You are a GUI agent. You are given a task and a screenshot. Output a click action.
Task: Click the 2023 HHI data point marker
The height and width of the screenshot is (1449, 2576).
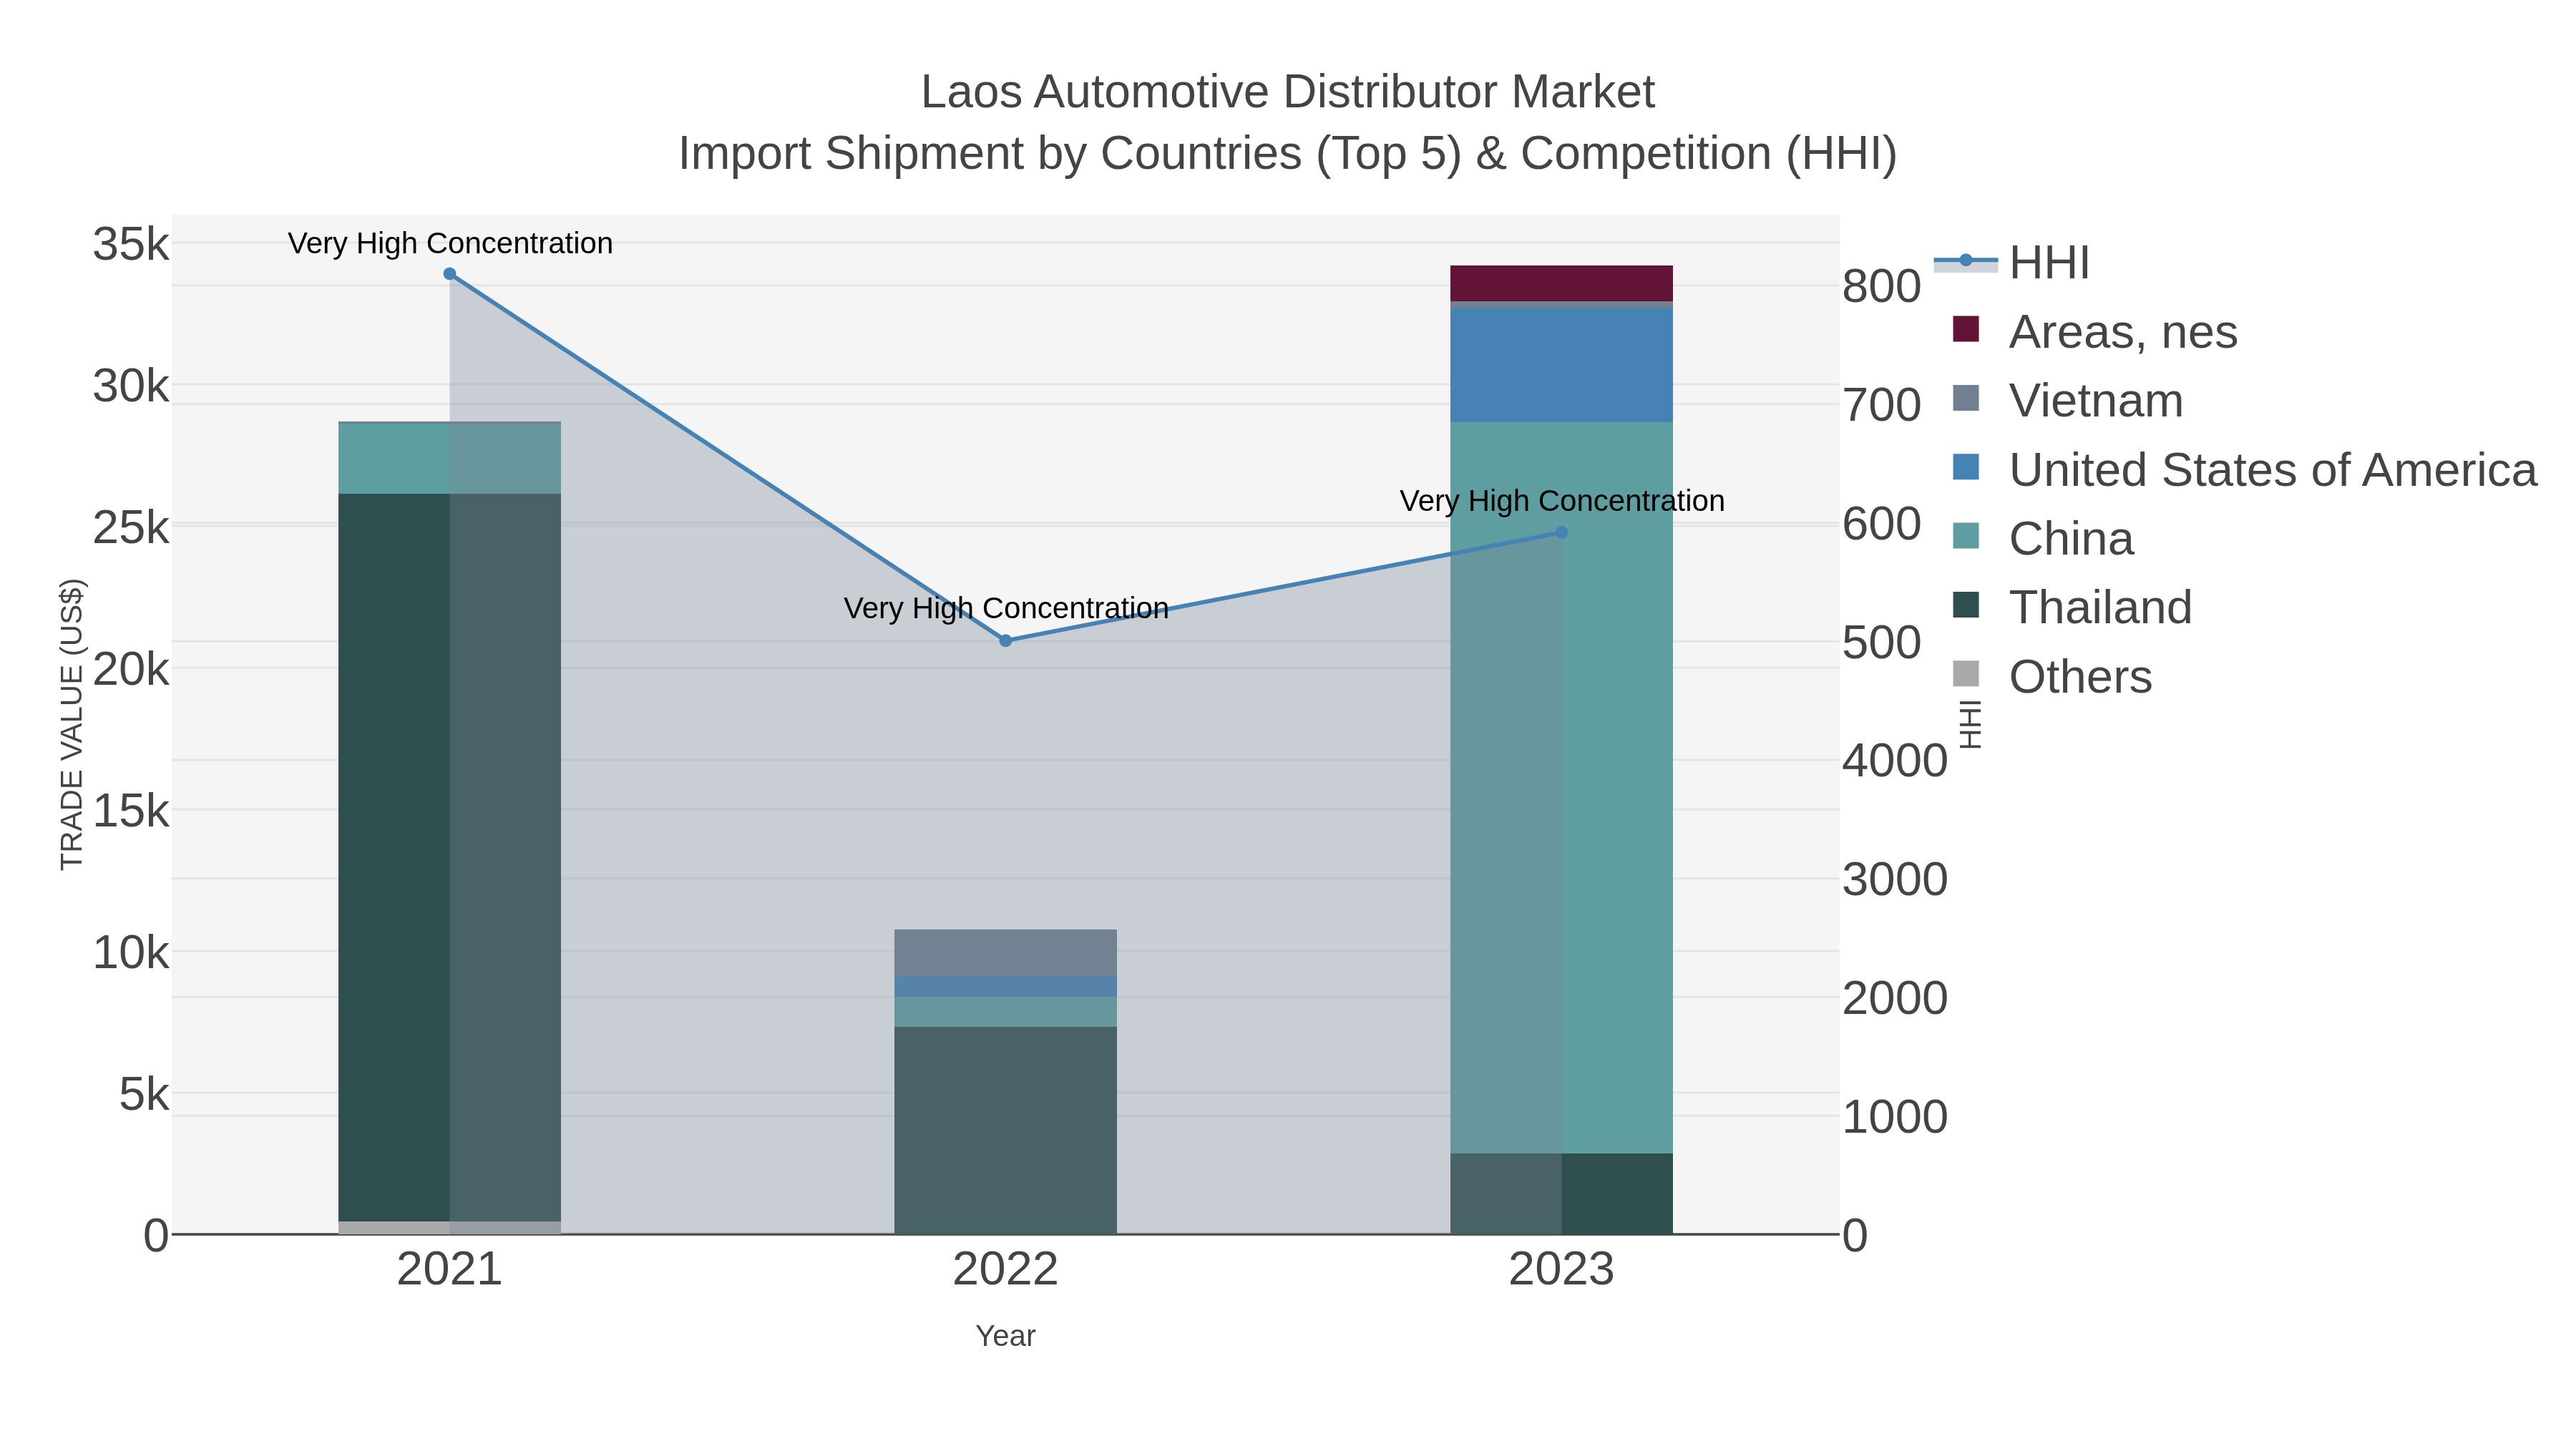pyautogui.click(x=1562, y=533)
